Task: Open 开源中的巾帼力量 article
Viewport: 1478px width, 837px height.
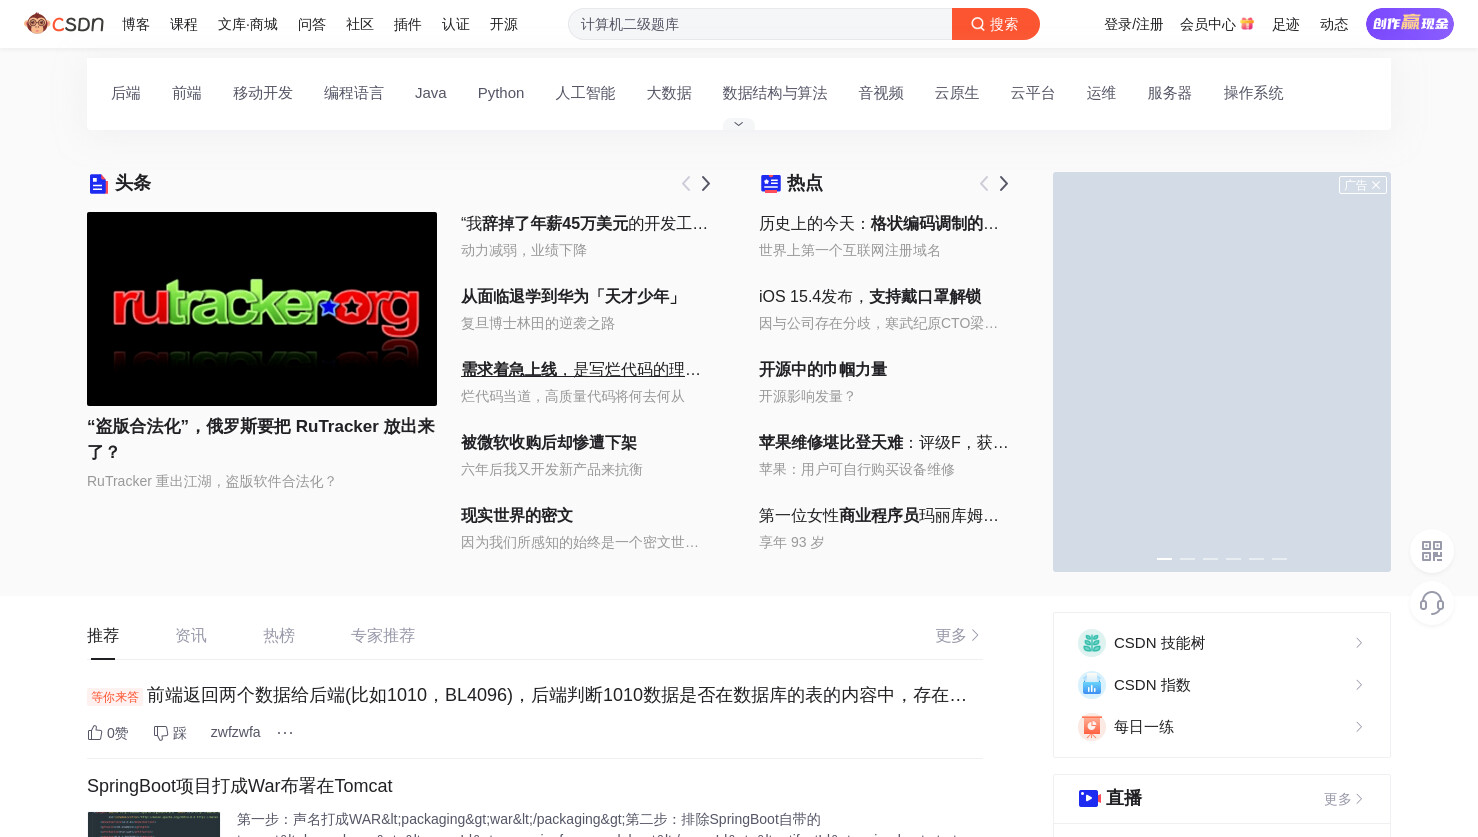Action: [823, 369]
